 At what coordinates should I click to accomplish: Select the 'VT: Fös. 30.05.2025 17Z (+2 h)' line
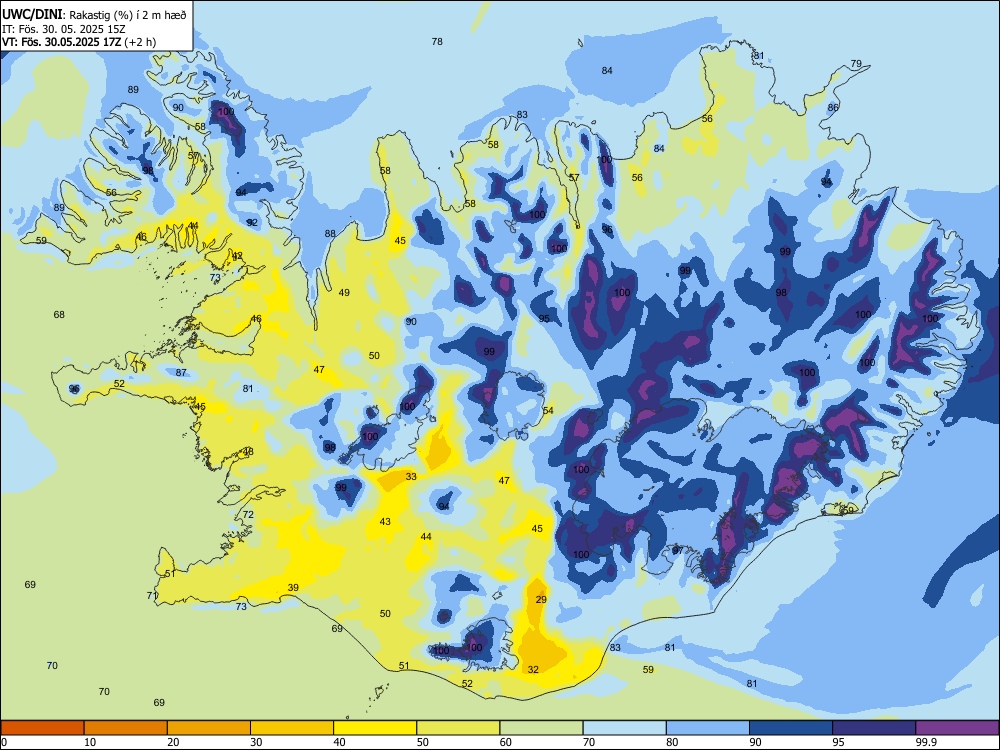tap(78, 42)
